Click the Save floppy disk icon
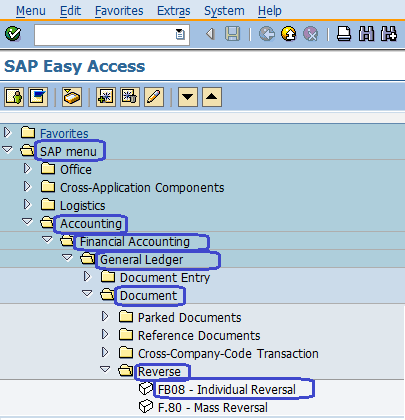This screenshot has width=405, height=420. (x=232, y=34)
